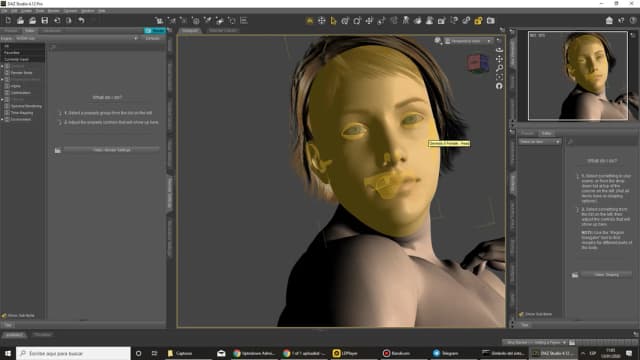Click the New scene icon

8,20
